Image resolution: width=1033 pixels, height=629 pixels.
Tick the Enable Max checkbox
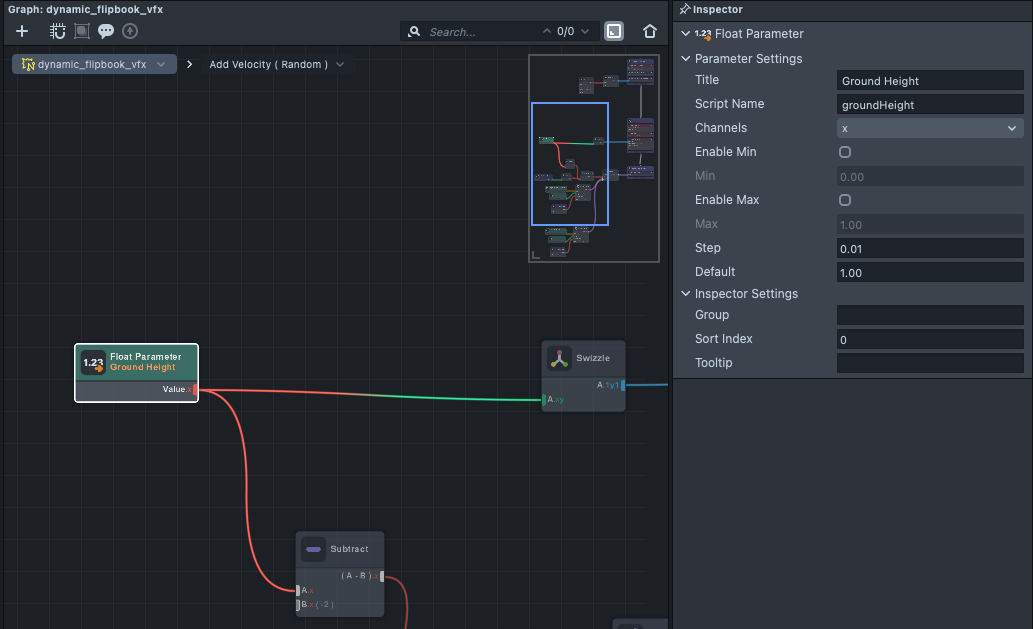pyautogui.click(x=845, y=200)
